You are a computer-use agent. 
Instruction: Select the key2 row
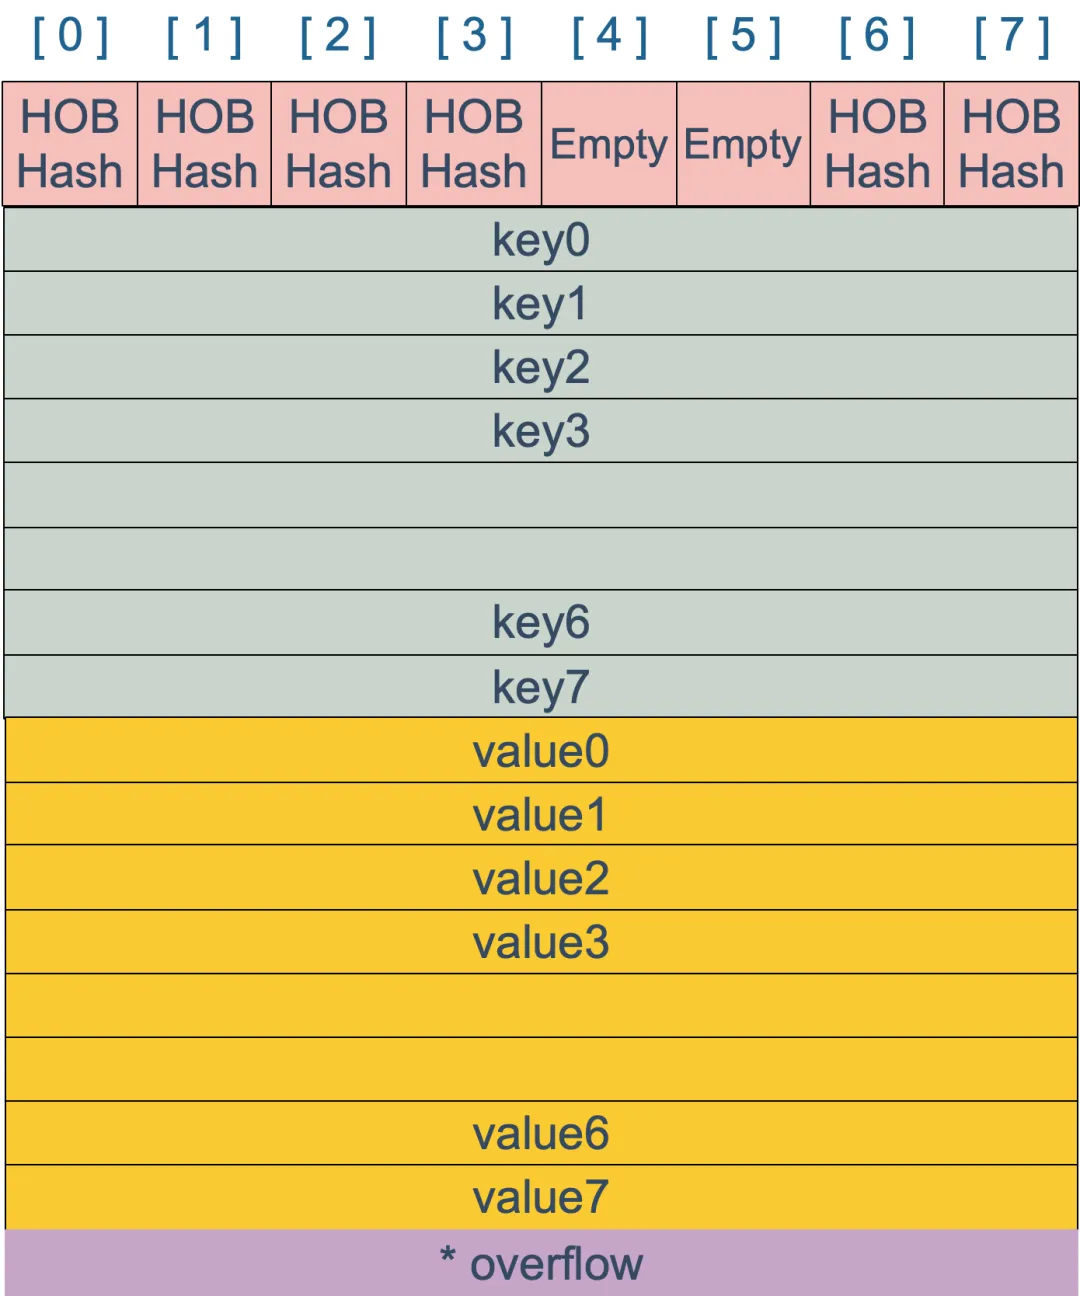pos(541,367)
